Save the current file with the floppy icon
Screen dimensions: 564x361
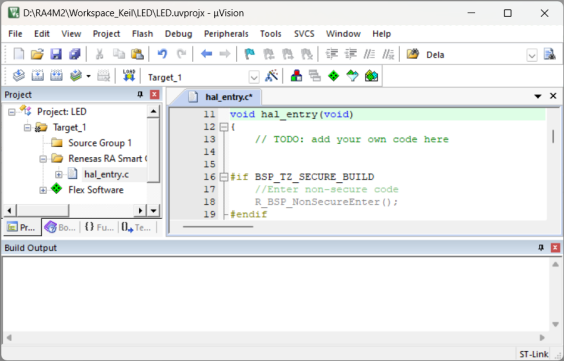[56, 54]
